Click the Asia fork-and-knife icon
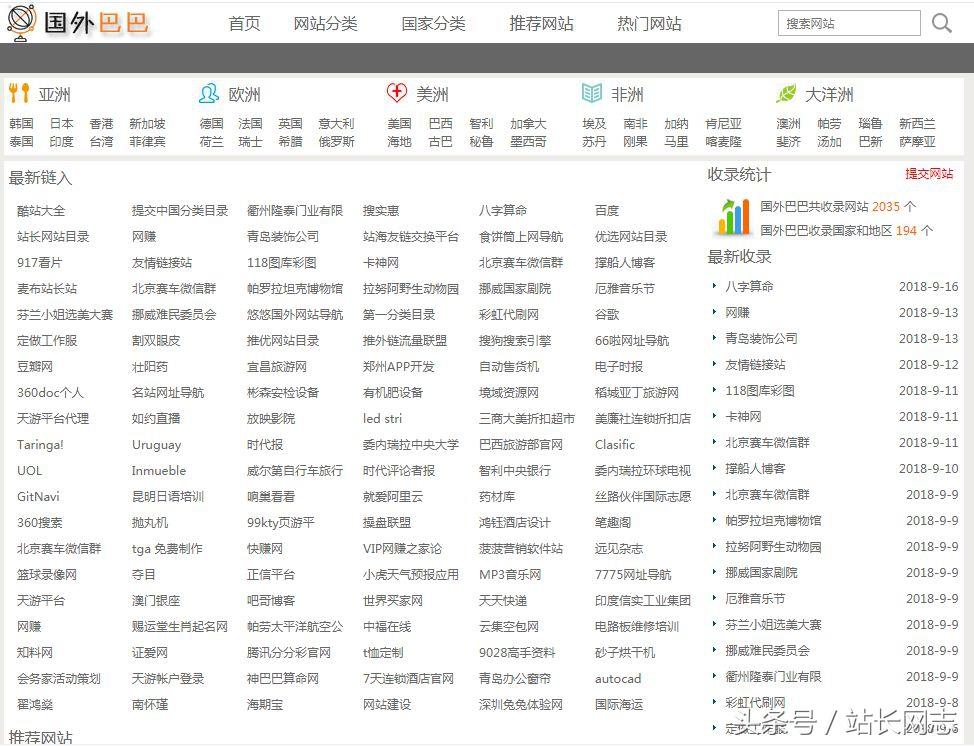Screen dimensions: 974x746 pos(19,94)
